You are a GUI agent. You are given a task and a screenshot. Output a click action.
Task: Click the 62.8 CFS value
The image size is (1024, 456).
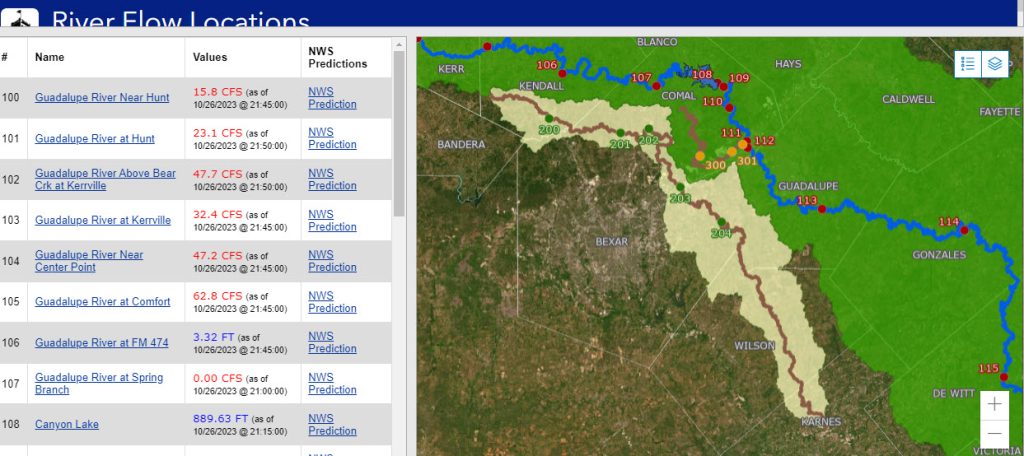217,297
